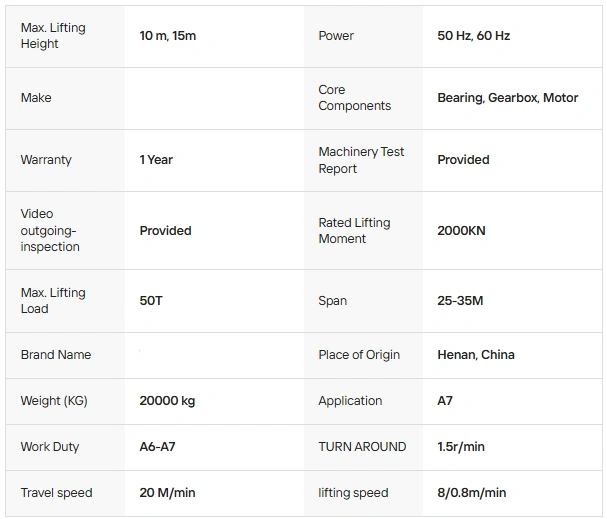The image size is (607, 519).
Task: Click the 'Henan, China' origin value
Action: [477, 355]
